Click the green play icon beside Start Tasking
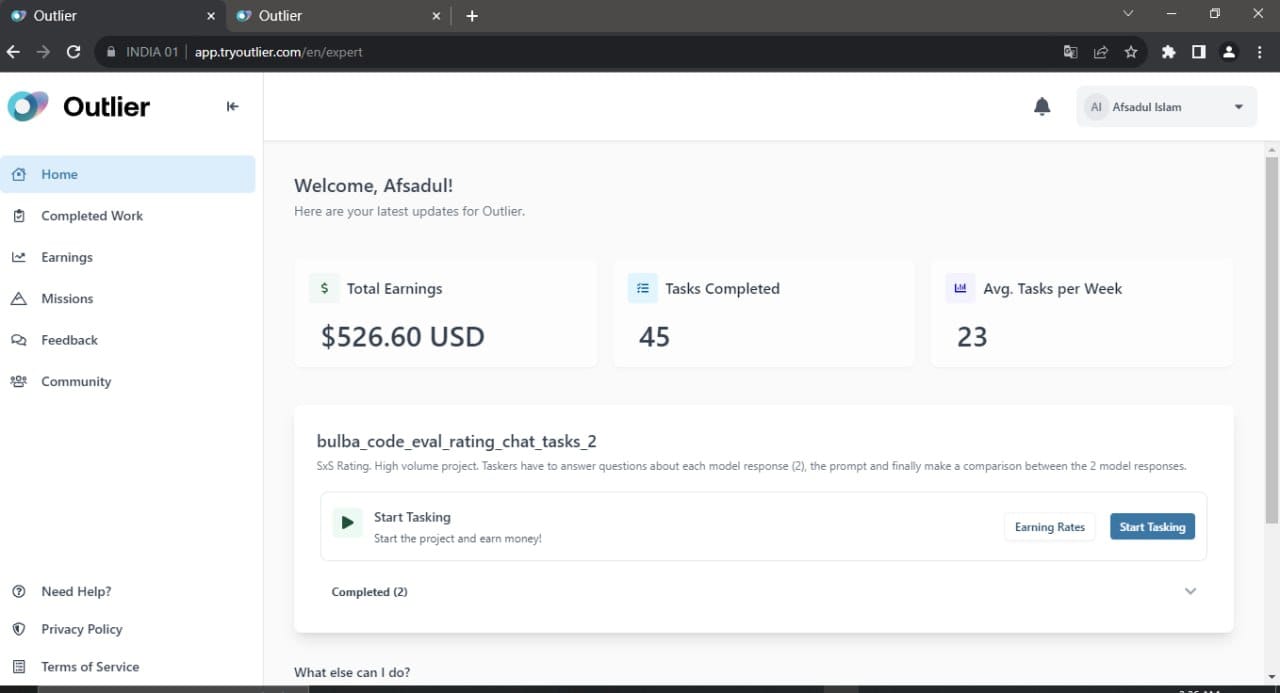Screen dimensions: 1280x693 click(x=347, y=522)
